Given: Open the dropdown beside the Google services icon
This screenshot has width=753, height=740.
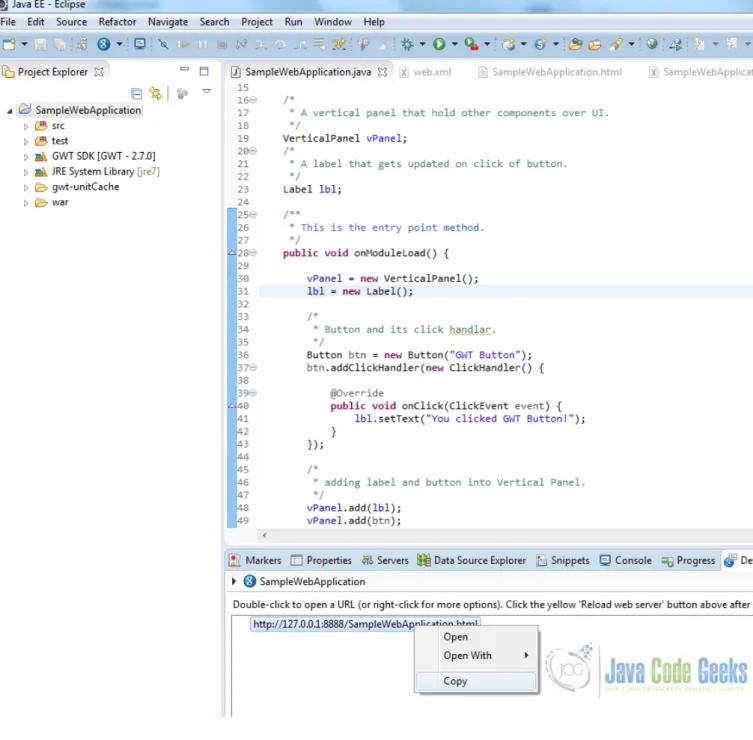Looking at the screenshot, I should click(119, 44).
